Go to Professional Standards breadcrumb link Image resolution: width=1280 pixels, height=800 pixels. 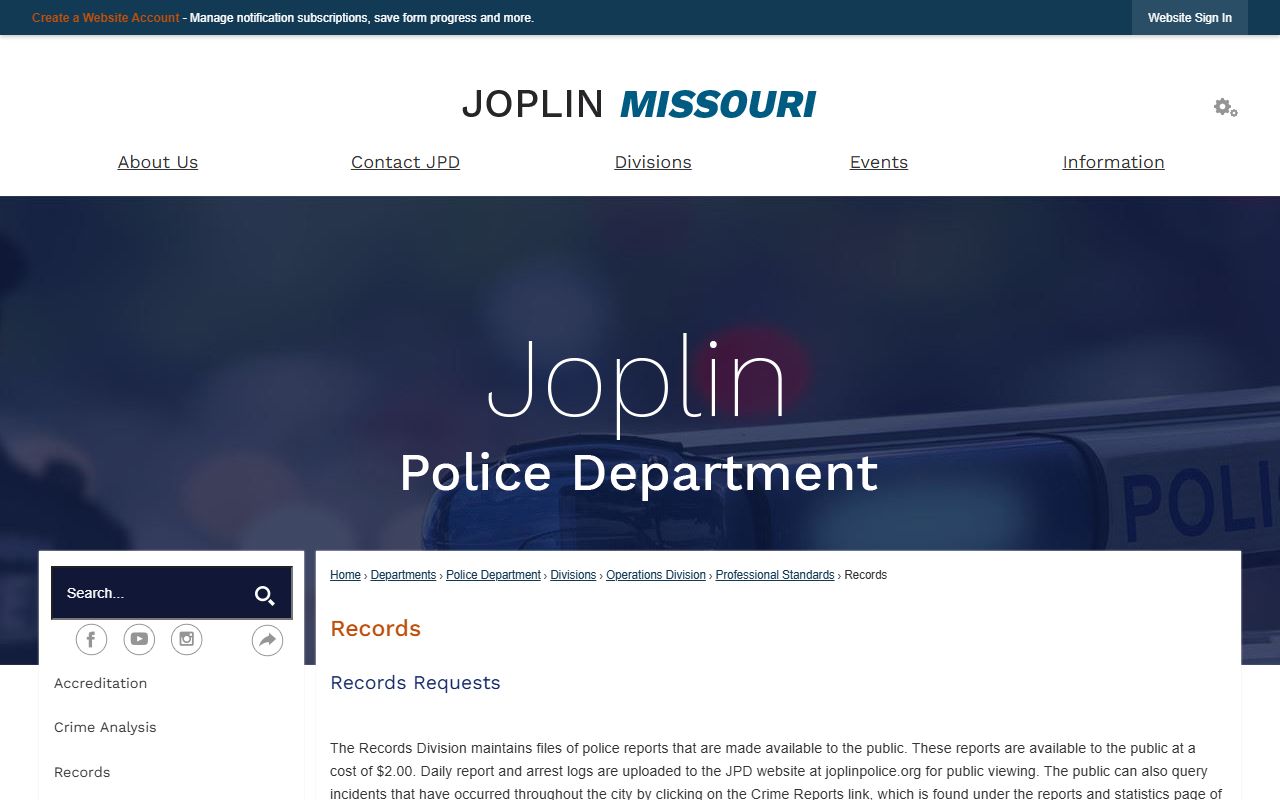coord(775,575)
